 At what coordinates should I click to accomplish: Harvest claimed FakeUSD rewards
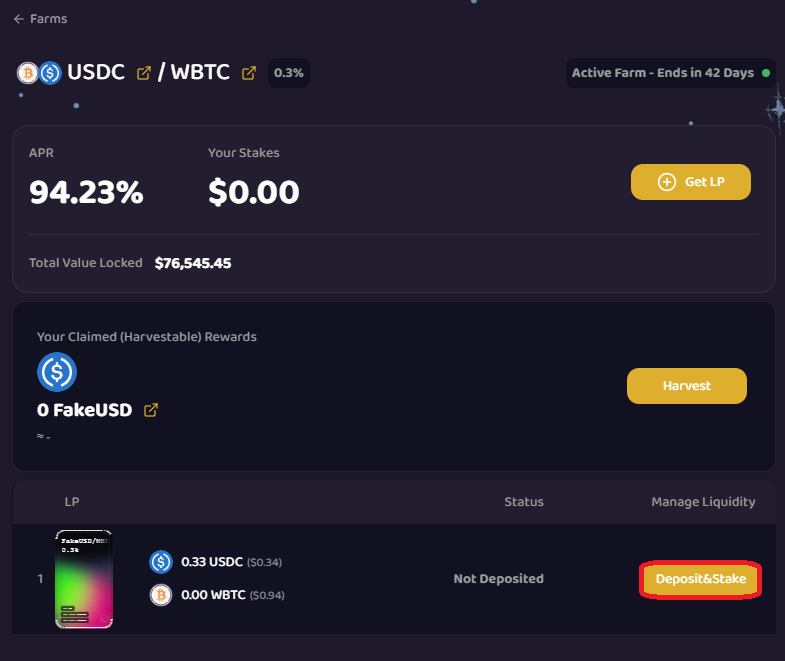click(x=686, y=386)
